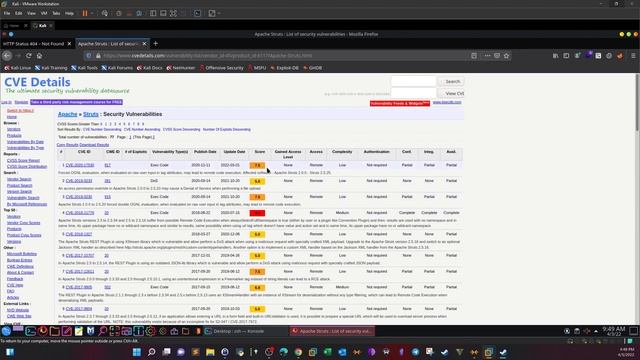Click the Firefox reload icon

tap(29, 56)
